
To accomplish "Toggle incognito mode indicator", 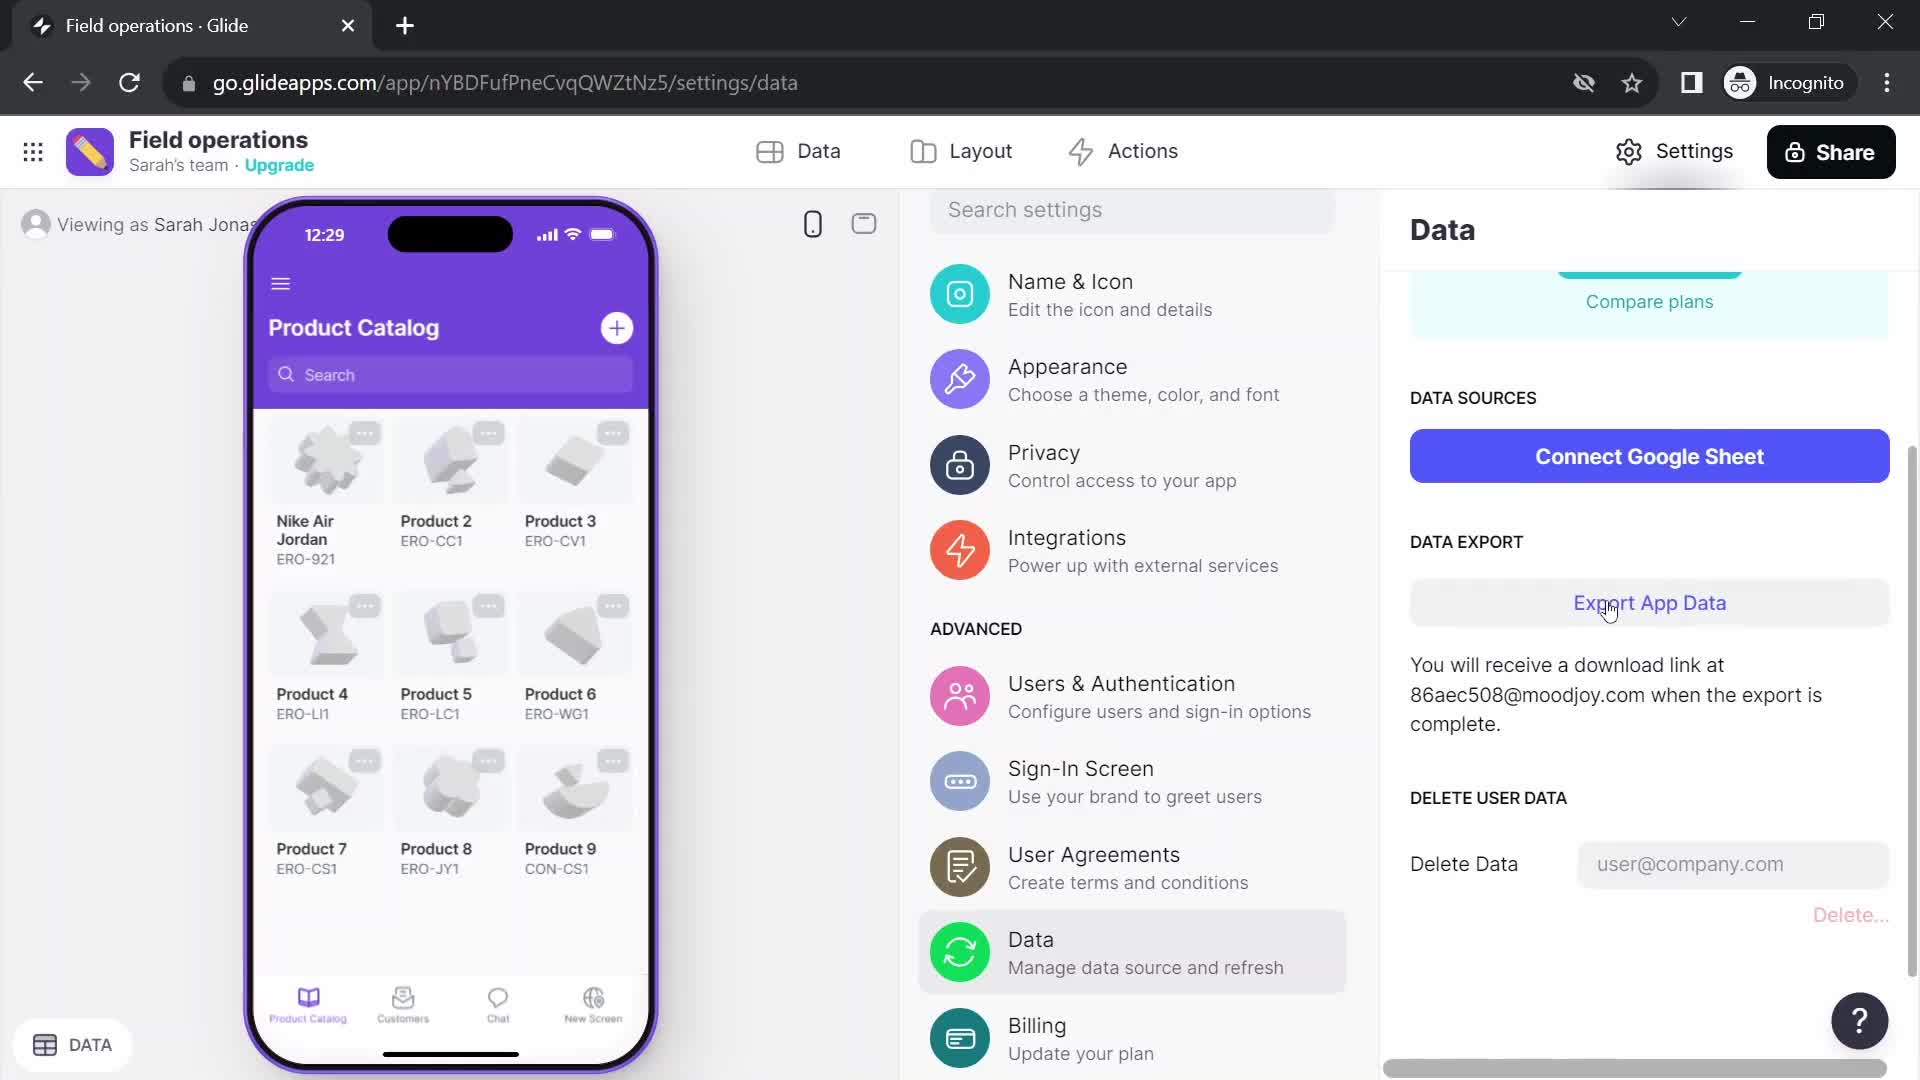I will tap(1788, 83).
